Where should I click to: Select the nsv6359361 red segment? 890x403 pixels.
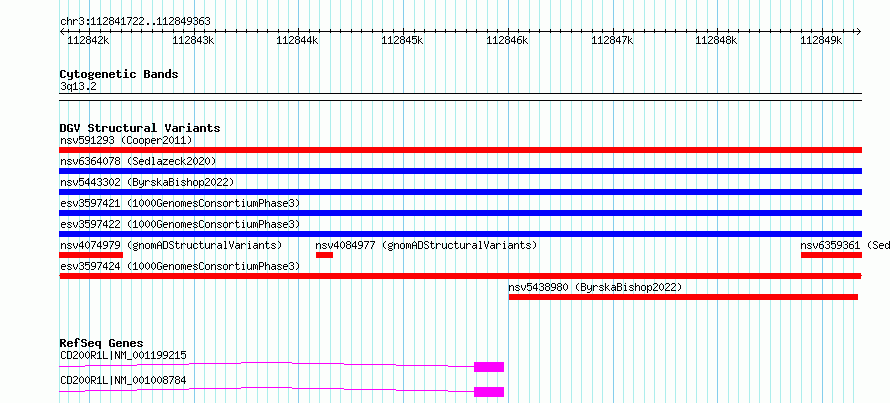[x=831, y=255]
